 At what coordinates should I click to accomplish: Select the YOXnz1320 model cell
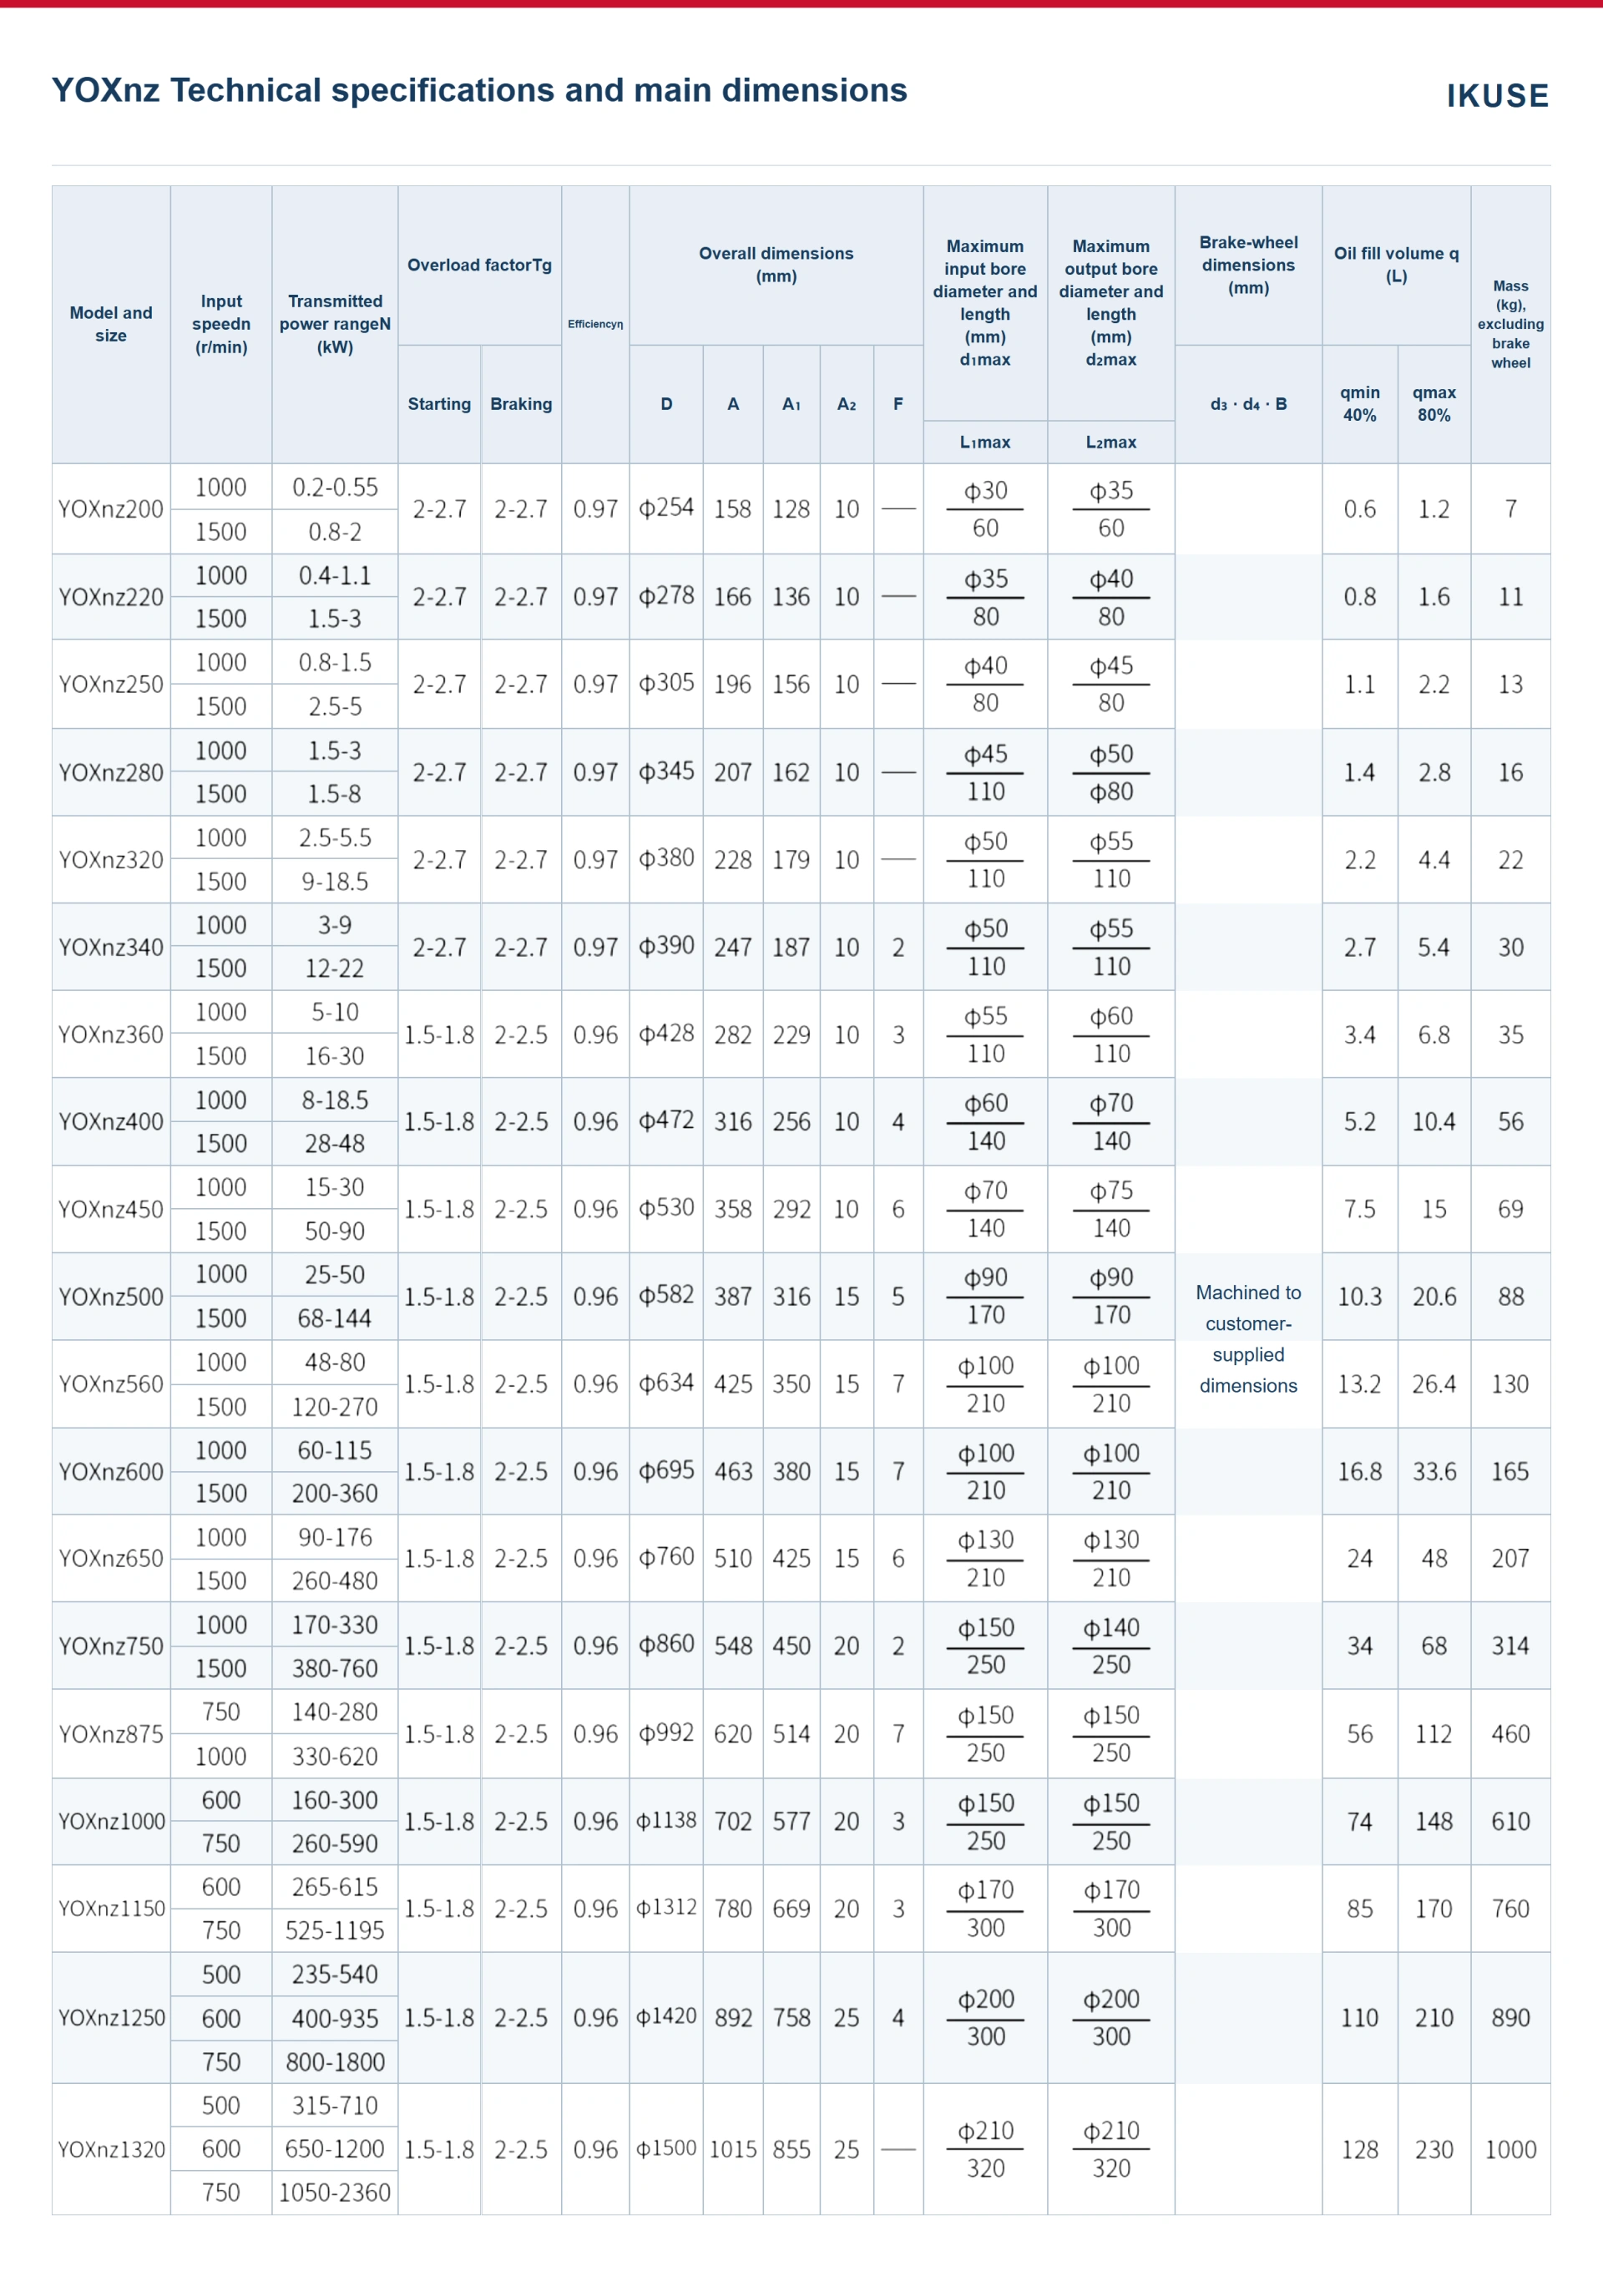tap(111, 2149)
